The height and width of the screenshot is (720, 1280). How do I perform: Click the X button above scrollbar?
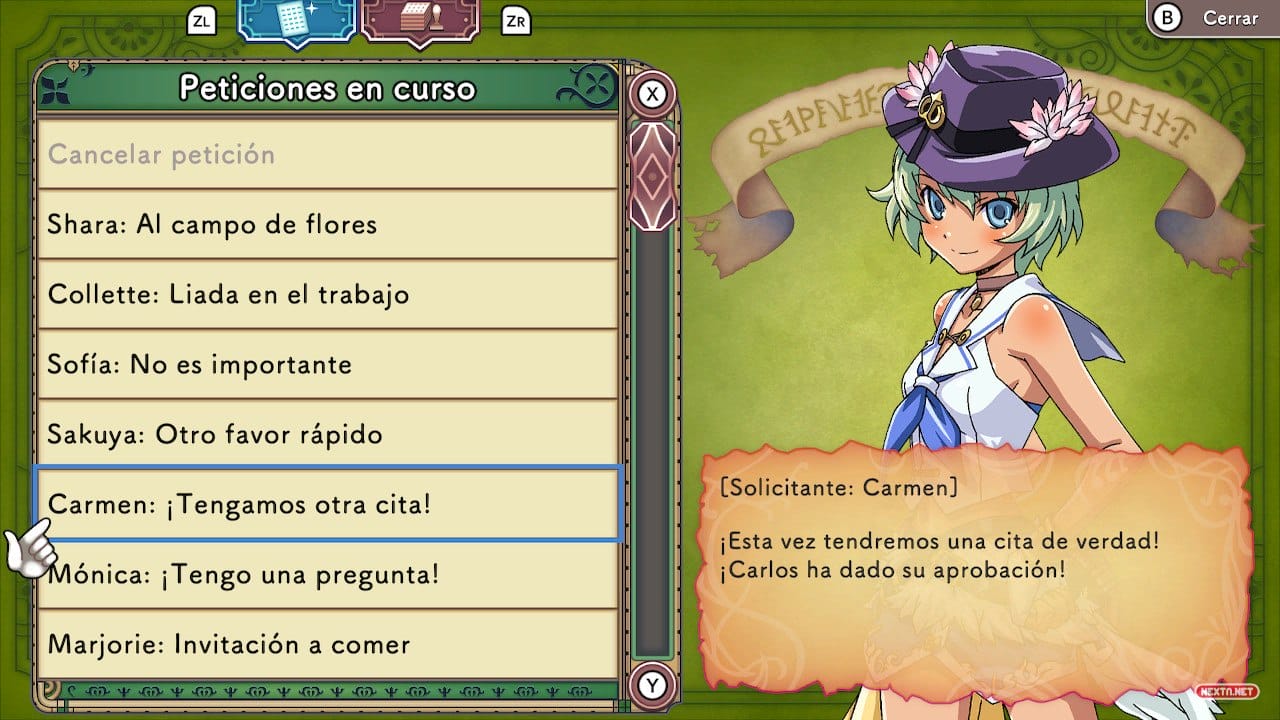[653, 94]
